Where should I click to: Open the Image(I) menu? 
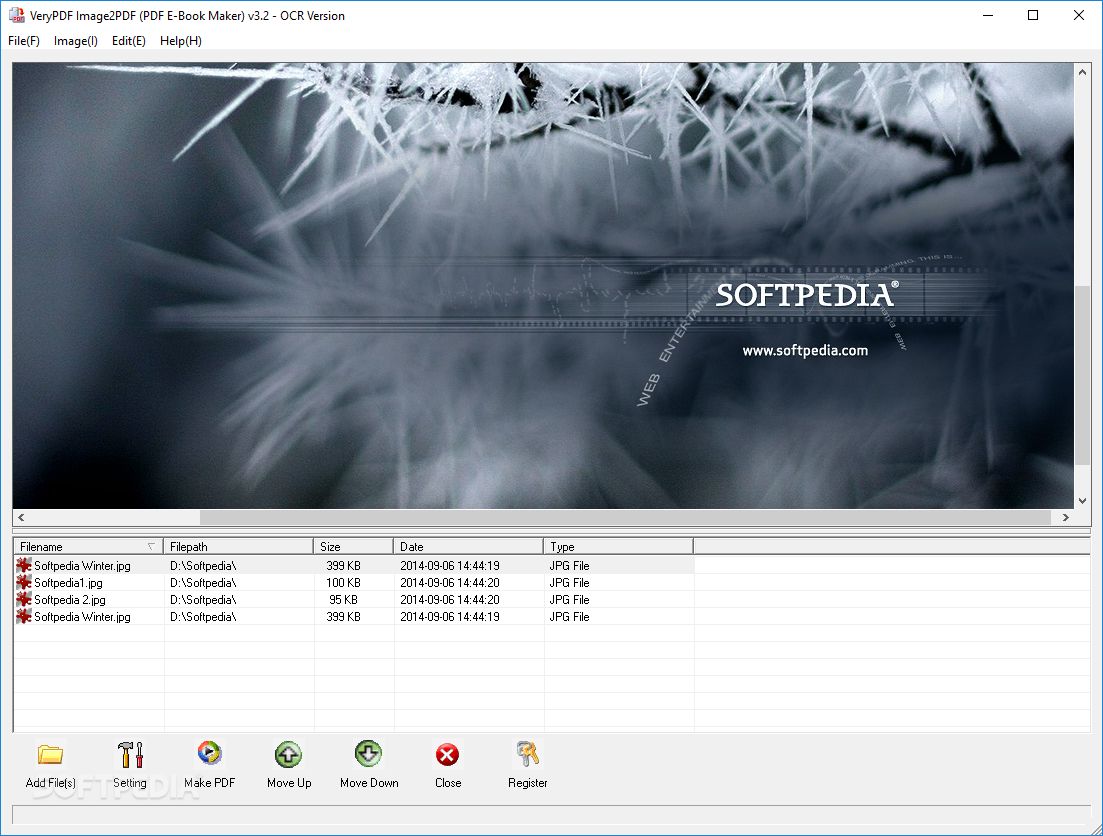pyautogui.click(x=75, y=41)
